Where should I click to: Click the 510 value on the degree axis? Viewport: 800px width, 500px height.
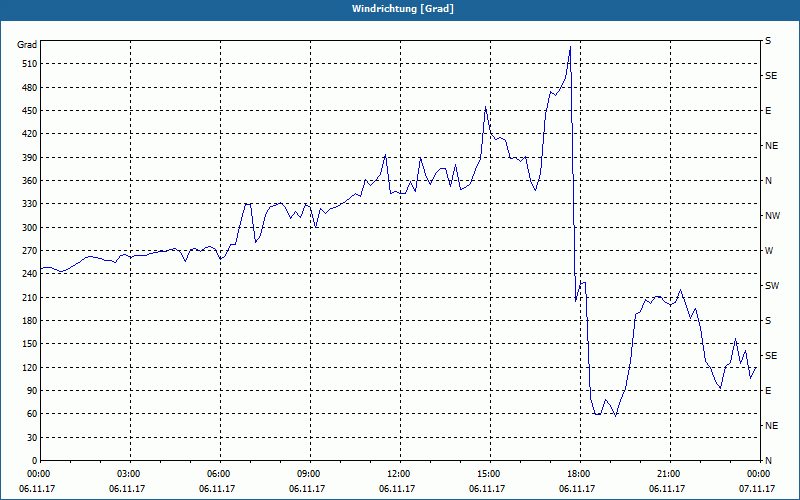coord(31,64)
